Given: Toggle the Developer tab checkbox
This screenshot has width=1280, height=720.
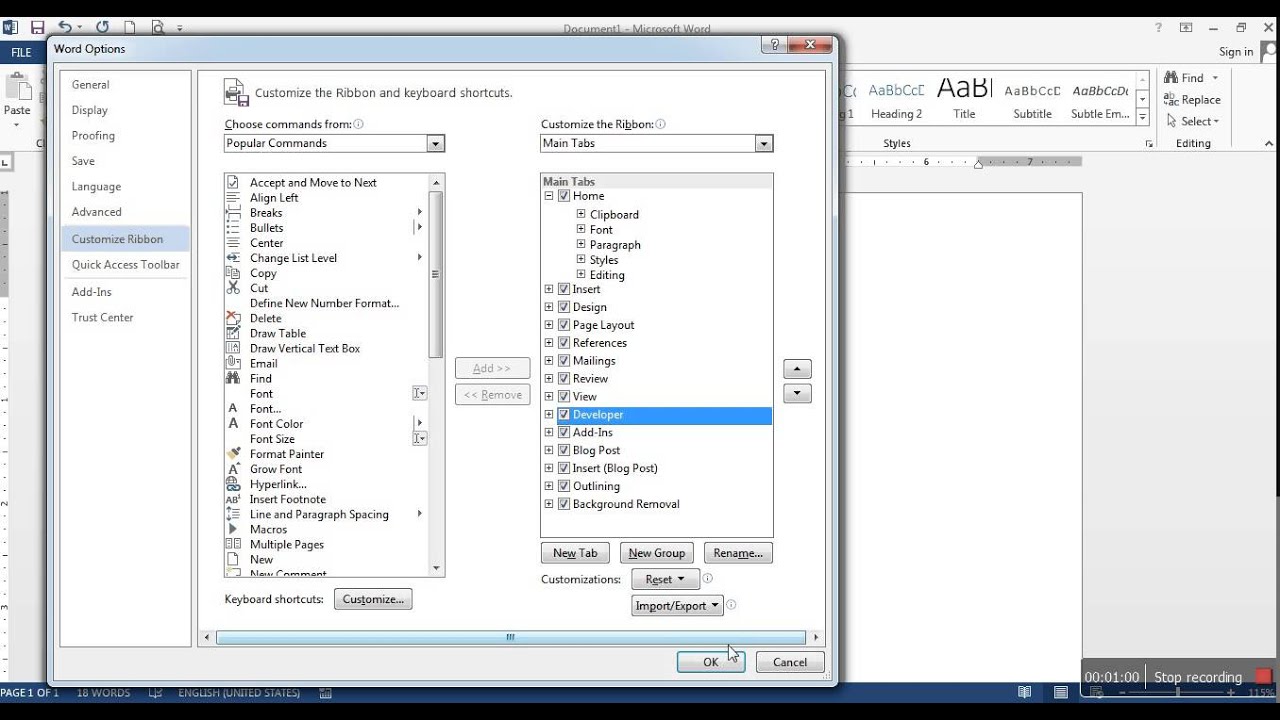Looking at the screenshot, I should point(564,415).
